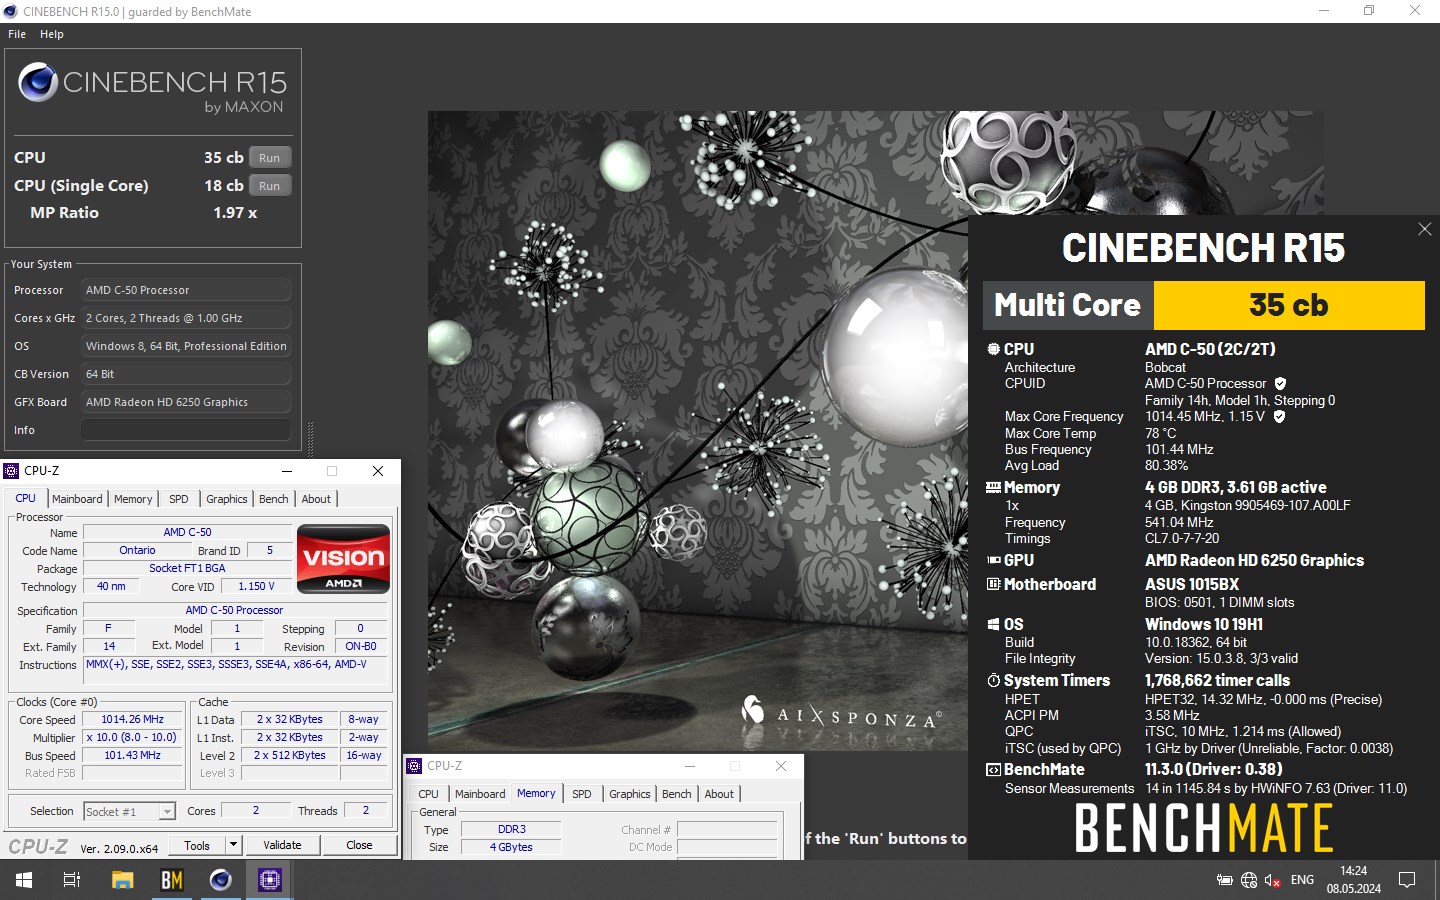The height and width of the screenshot is (900, 1440).
Task: Click the Close button in CPU-Z
Action: tap(359, 845)
